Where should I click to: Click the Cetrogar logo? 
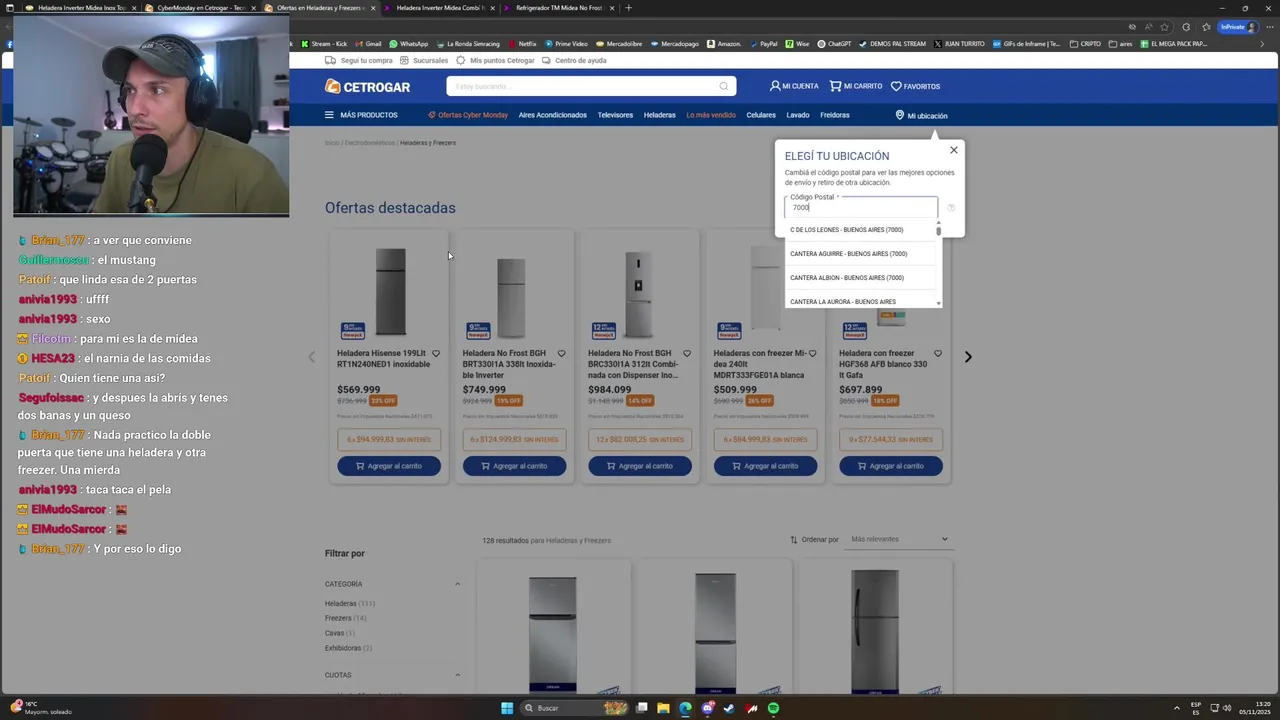coord(367,87)
